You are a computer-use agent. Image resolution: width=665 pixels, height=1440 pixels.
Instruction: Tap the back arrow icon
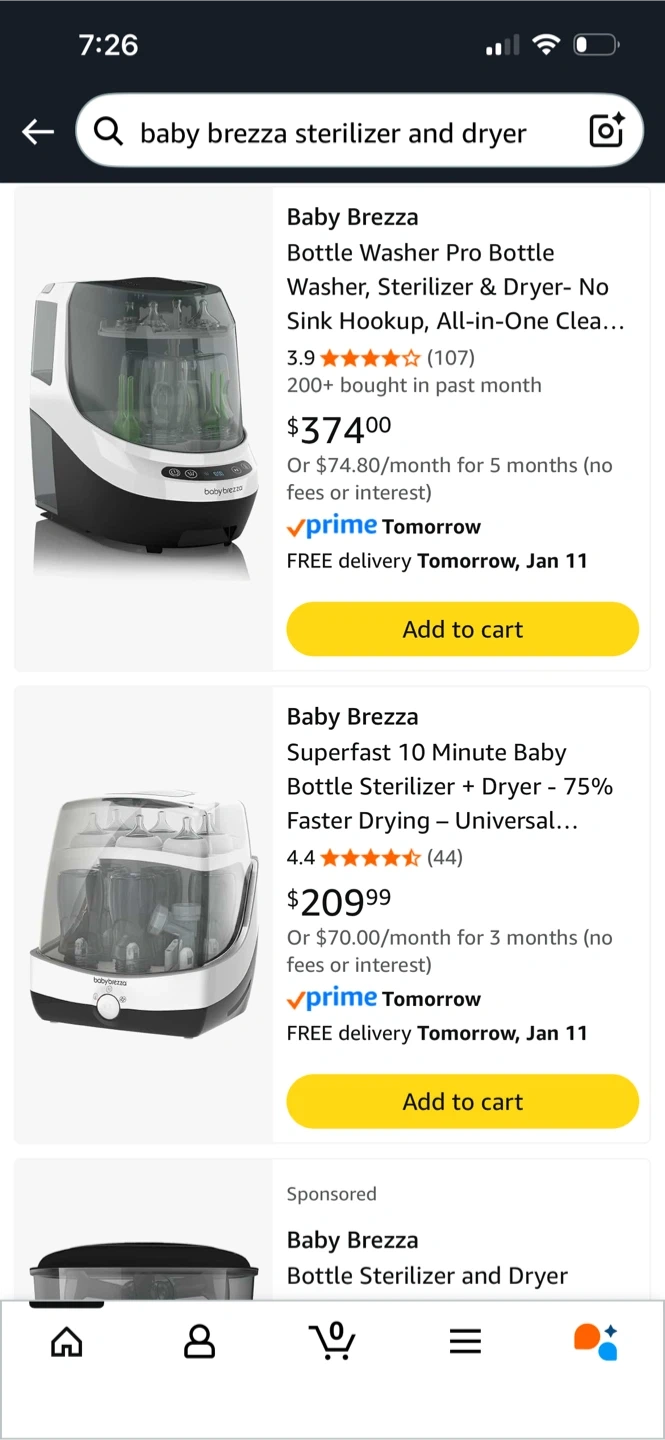(38, 132)
